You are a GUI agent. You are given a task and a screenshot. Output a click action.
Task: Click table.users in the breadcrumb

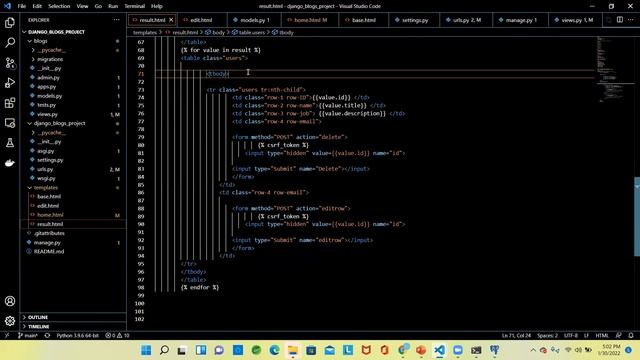249,32
